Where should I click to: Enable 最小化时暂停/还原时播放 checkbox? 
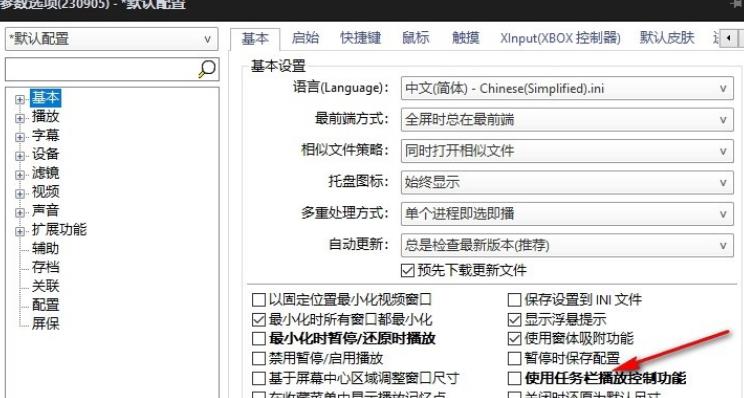259,339
